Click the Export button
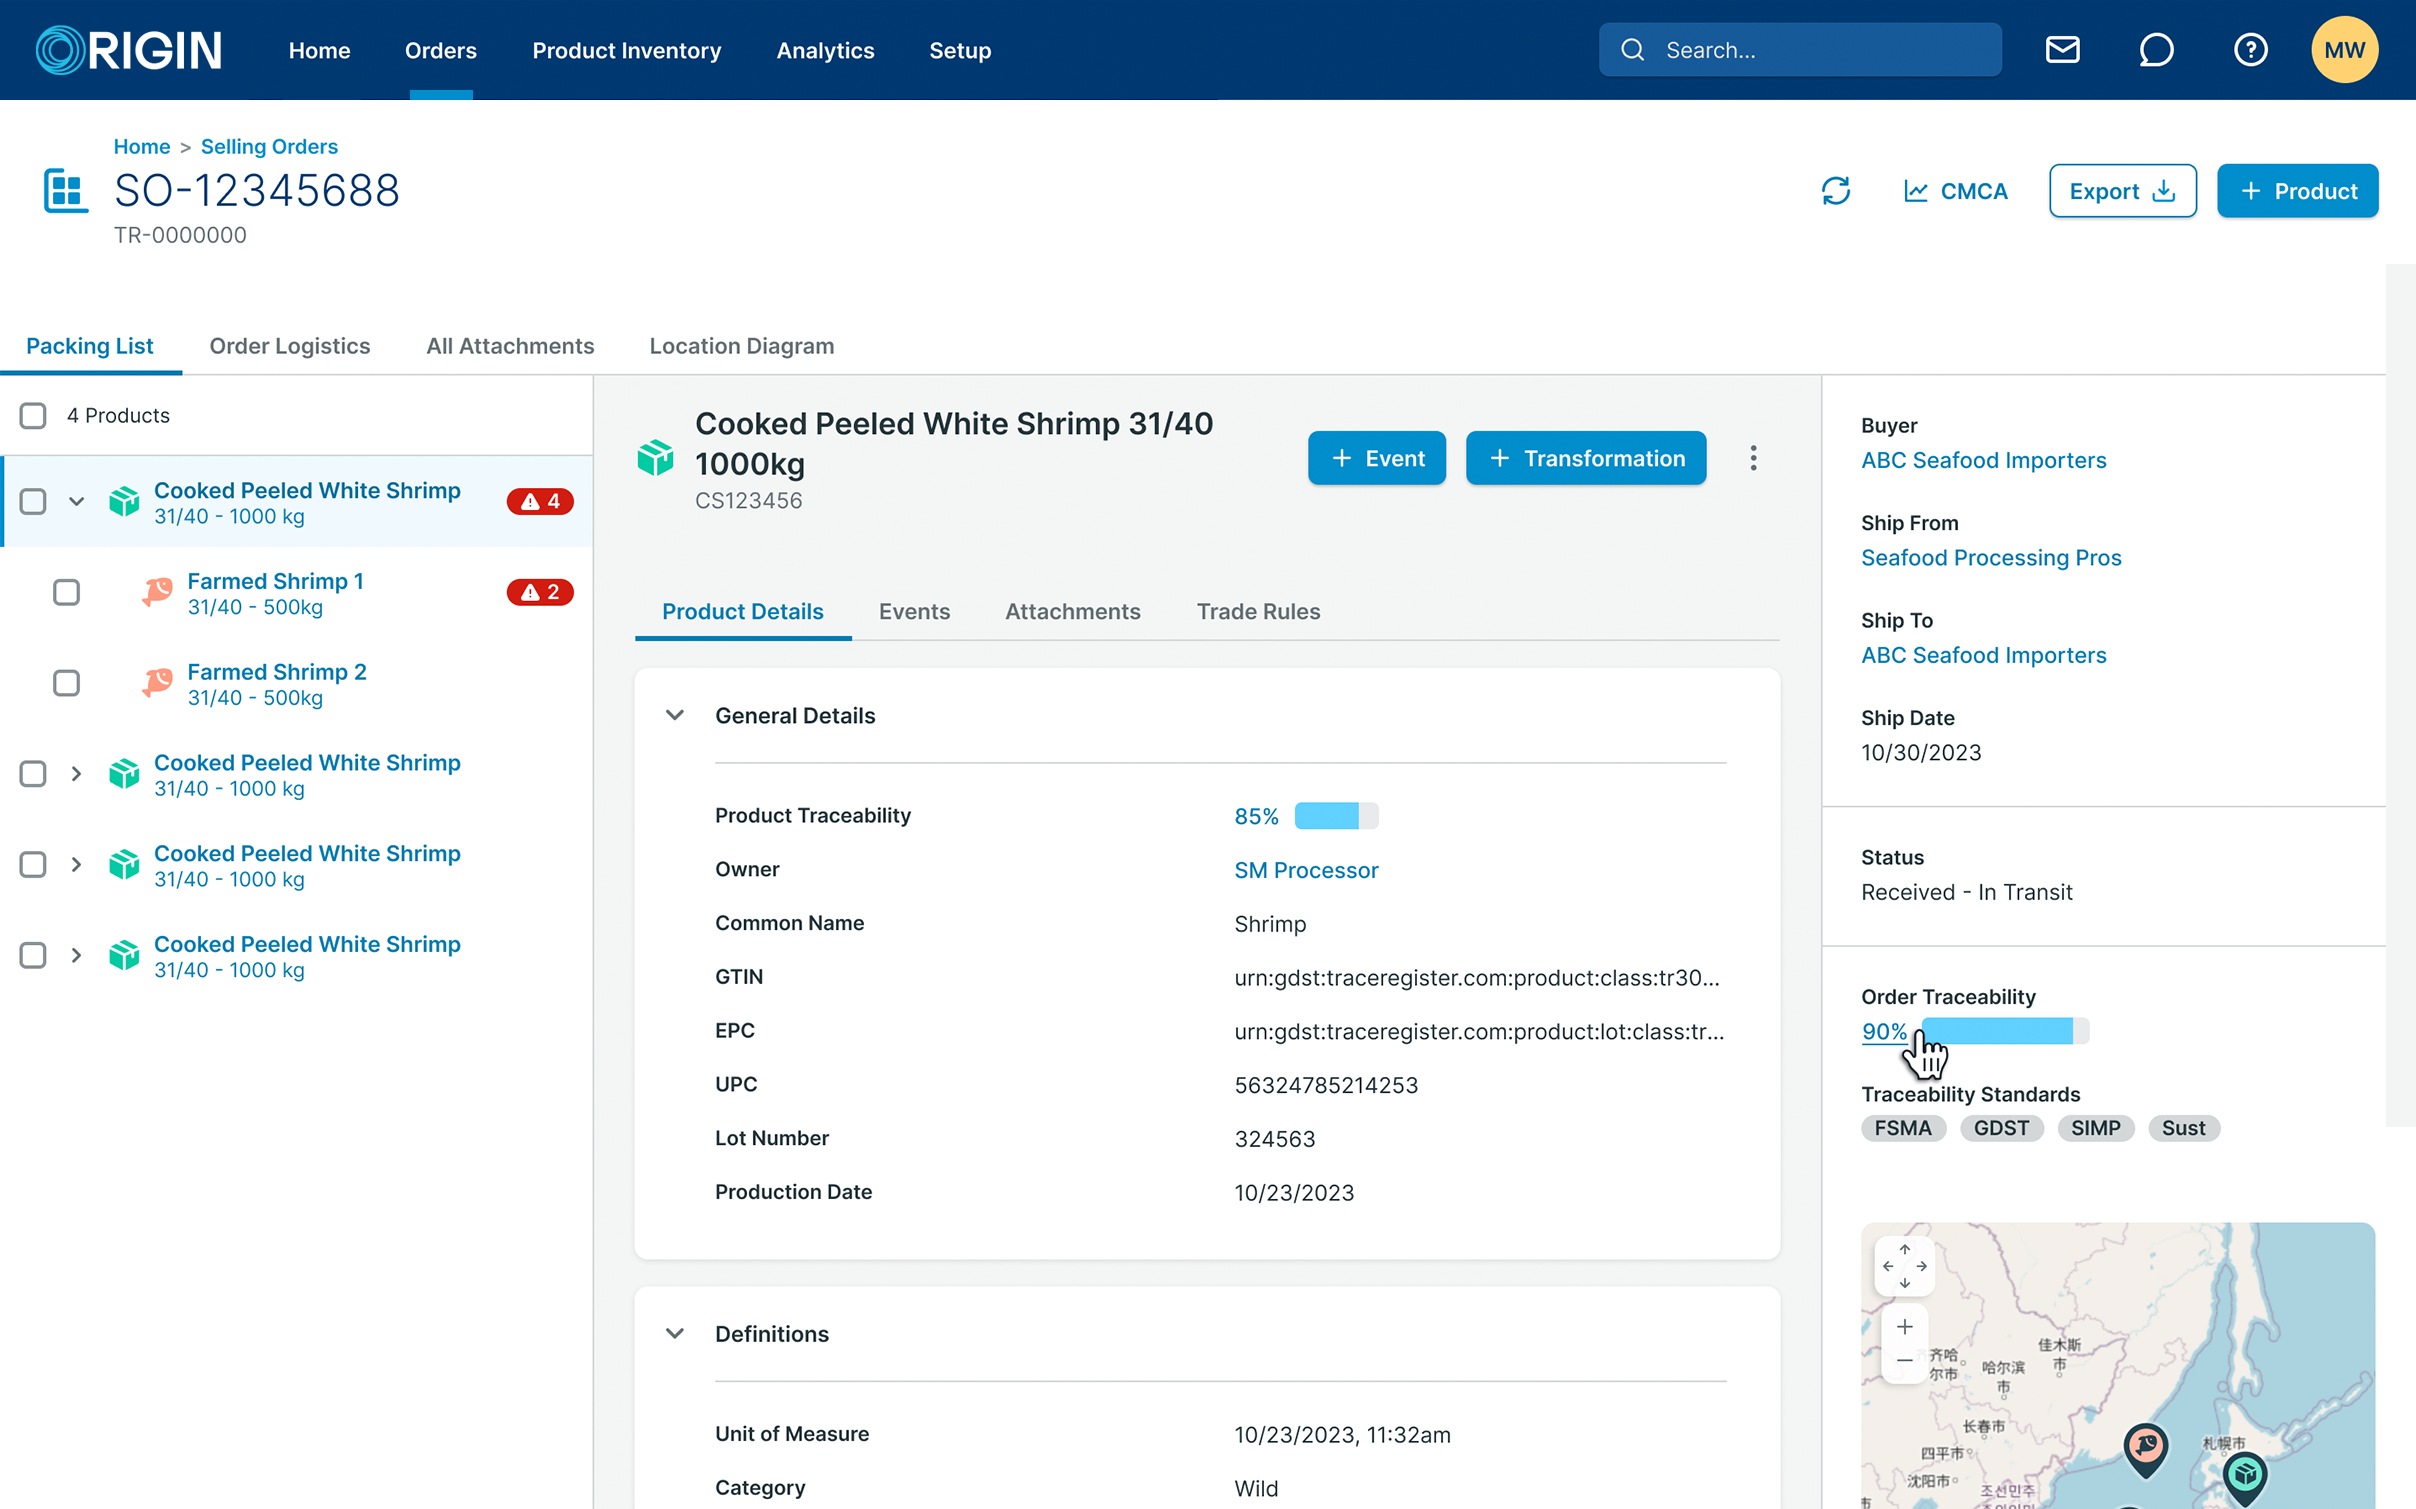 [x=2122, y=191]
